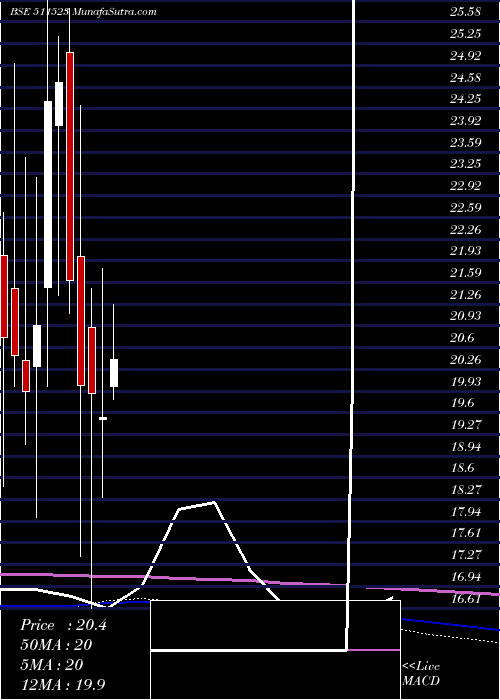The height and width of the screenshot is (700, 500).
Task: Click the 24.25 price axis label
Action: (466, 99)
